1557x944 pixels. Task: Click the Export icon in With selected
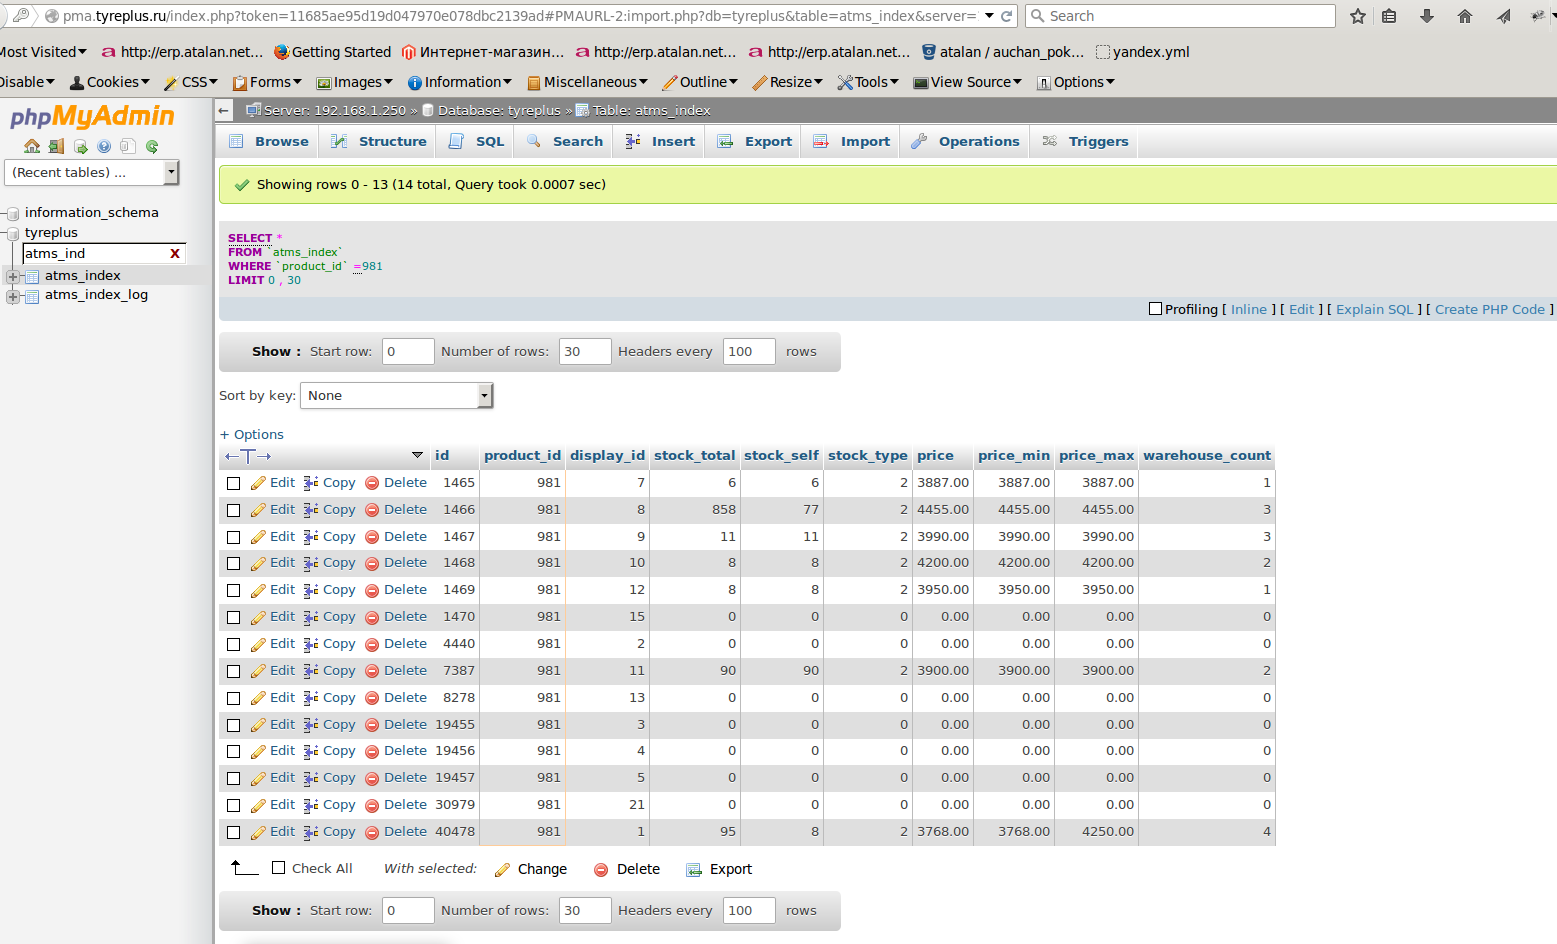(x=694, y=870)
